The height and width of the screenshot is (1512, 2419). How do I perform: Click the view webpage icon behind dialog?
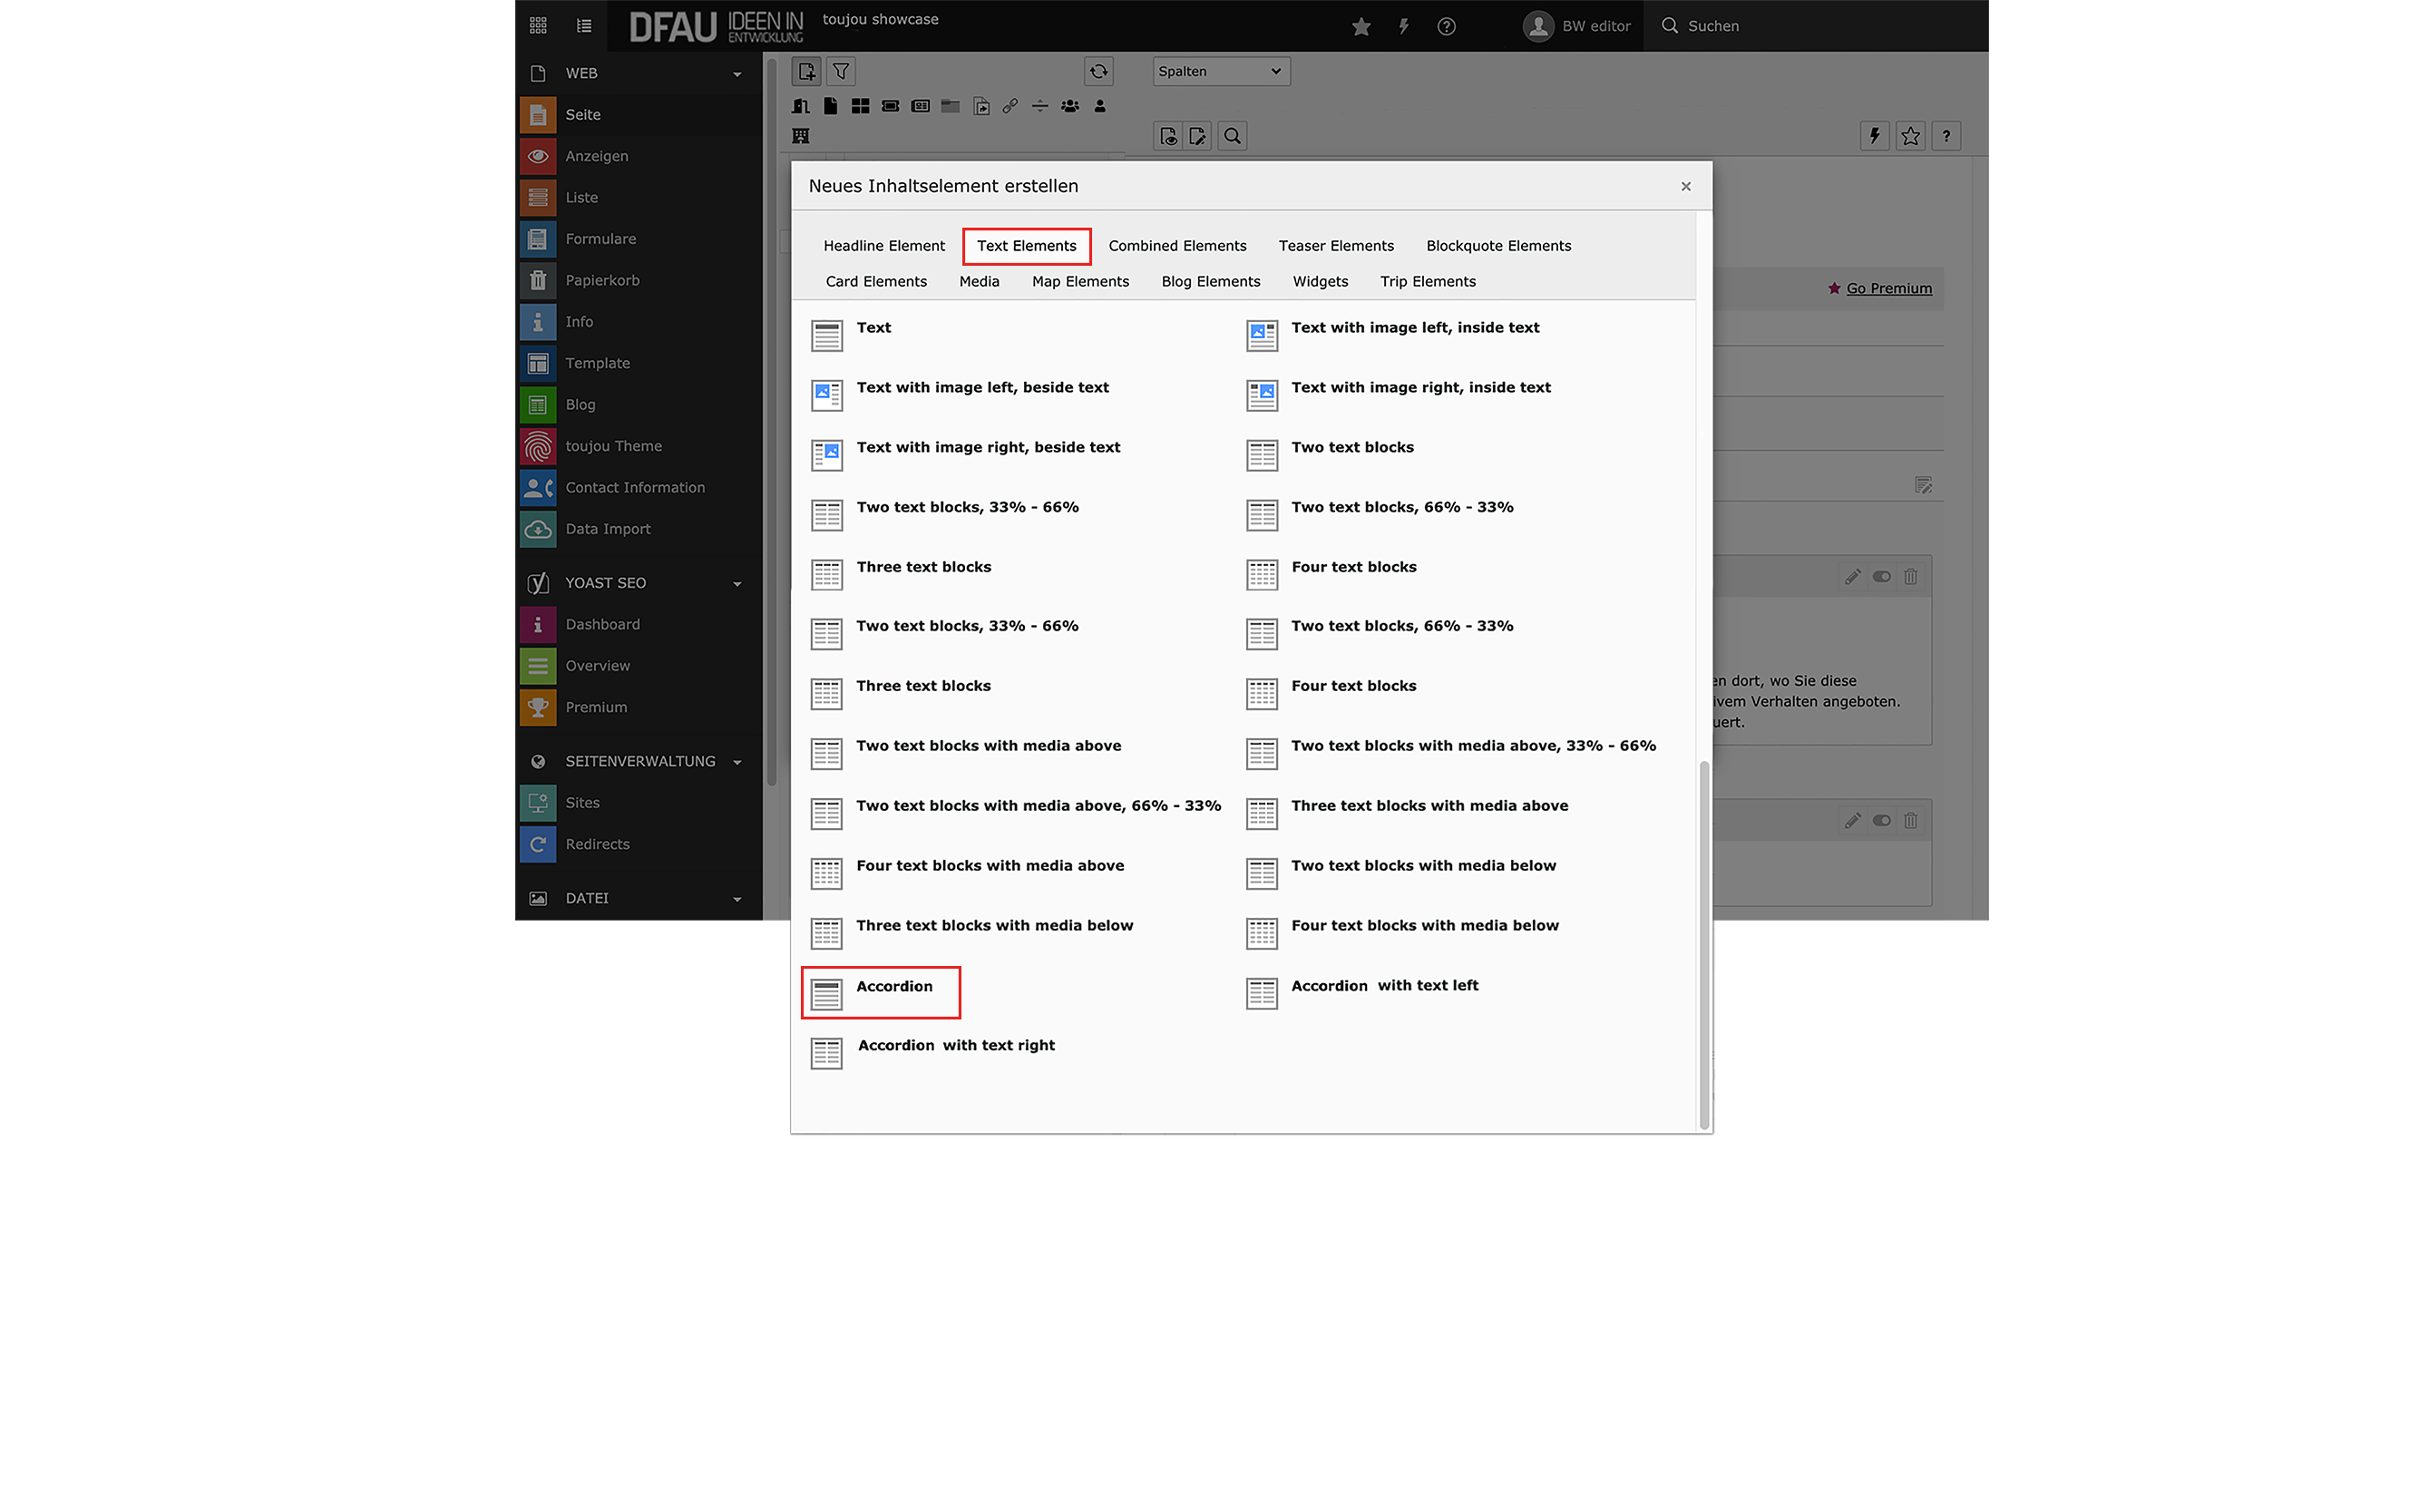tap(1168, 136)
